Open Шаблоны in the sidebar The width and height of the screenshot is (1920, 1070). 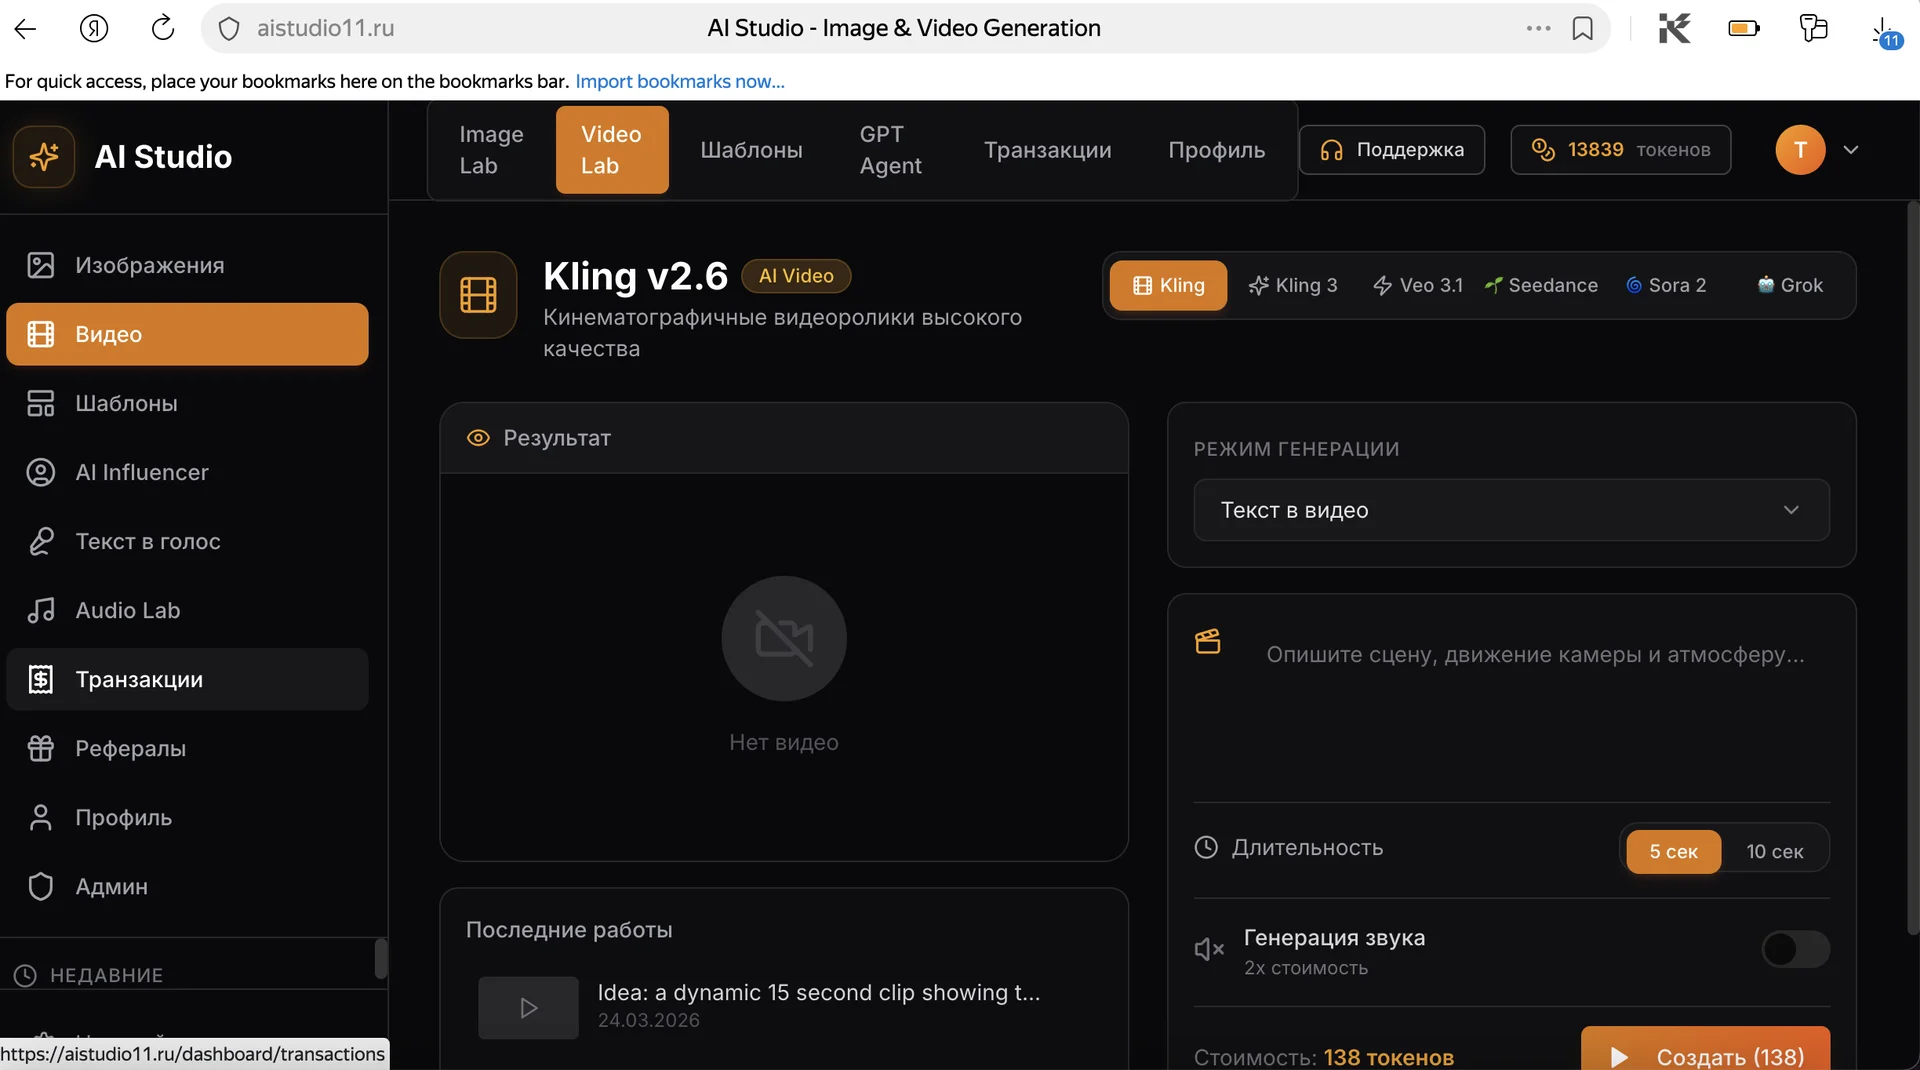coord(187,403)
